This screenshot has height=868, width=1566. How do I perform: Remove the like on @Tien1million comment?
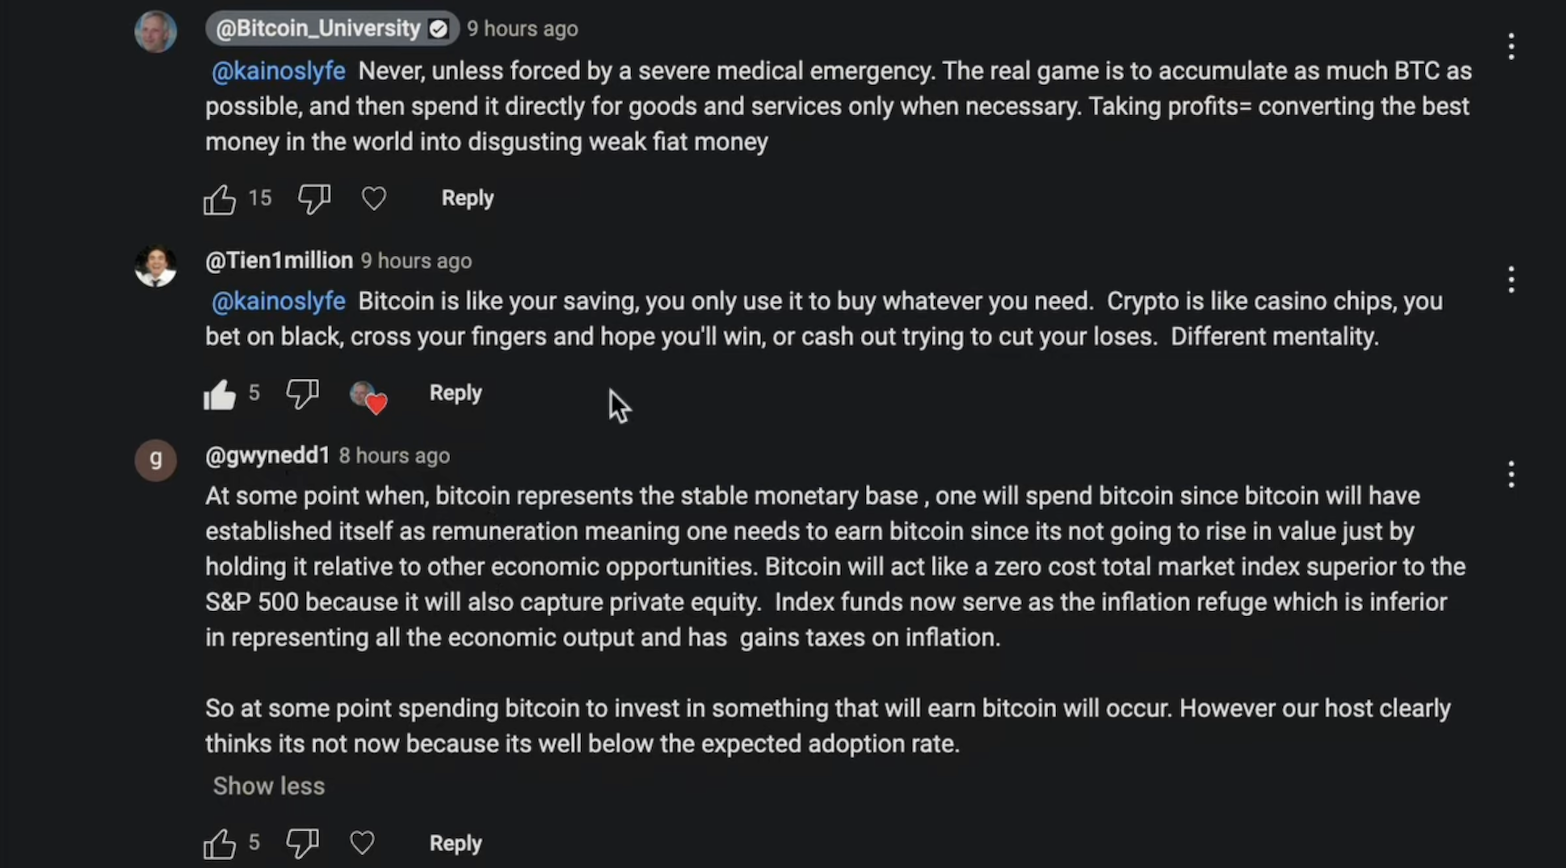click(220, 394)
